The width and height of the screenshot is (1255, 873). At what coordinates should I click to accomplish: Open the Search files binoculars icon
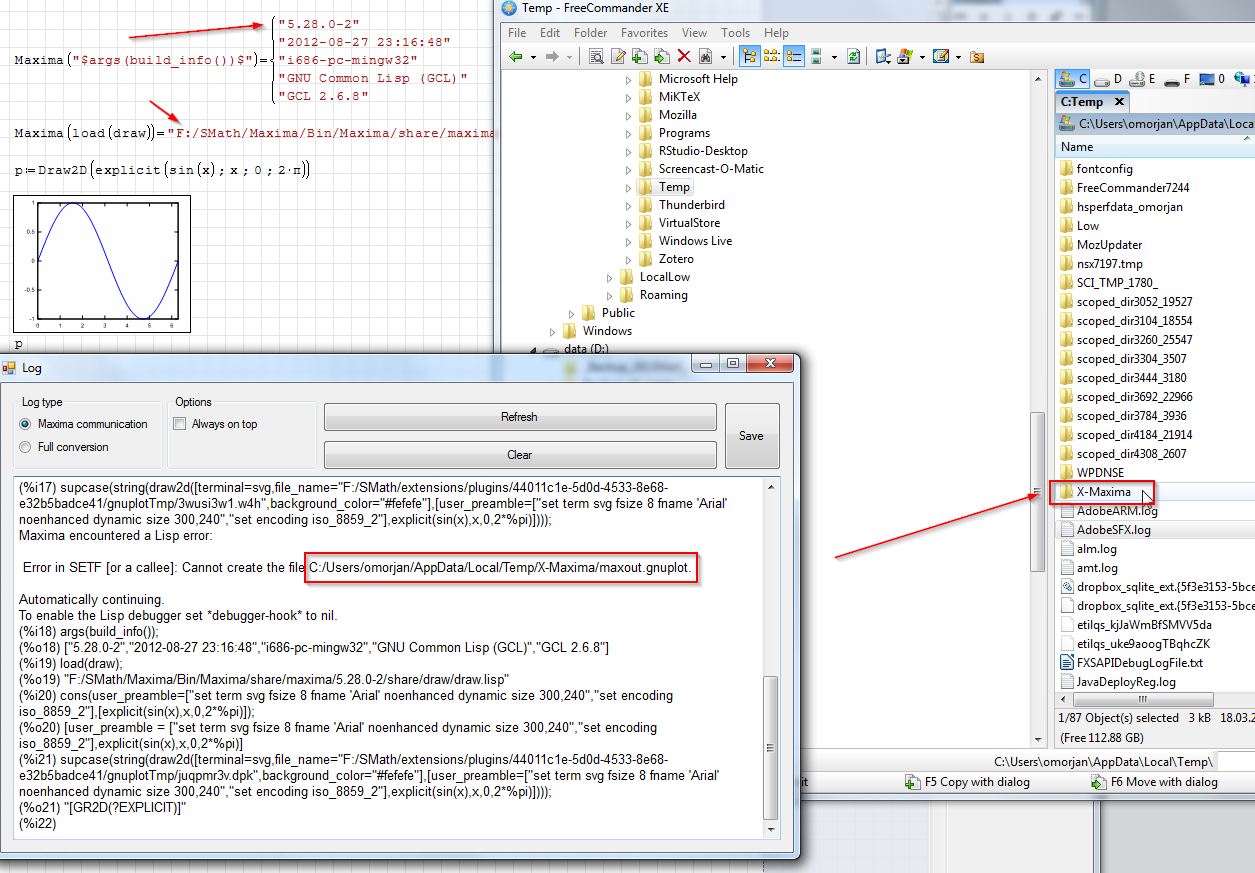[x=705, y=58]
